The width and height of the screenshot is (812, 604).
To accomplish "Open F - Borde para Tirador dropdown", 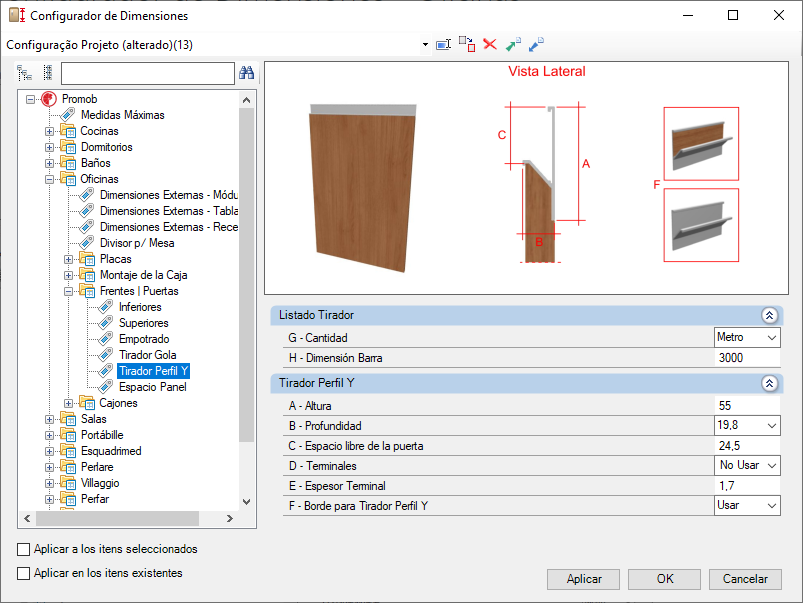I will [x=772, y=506].
